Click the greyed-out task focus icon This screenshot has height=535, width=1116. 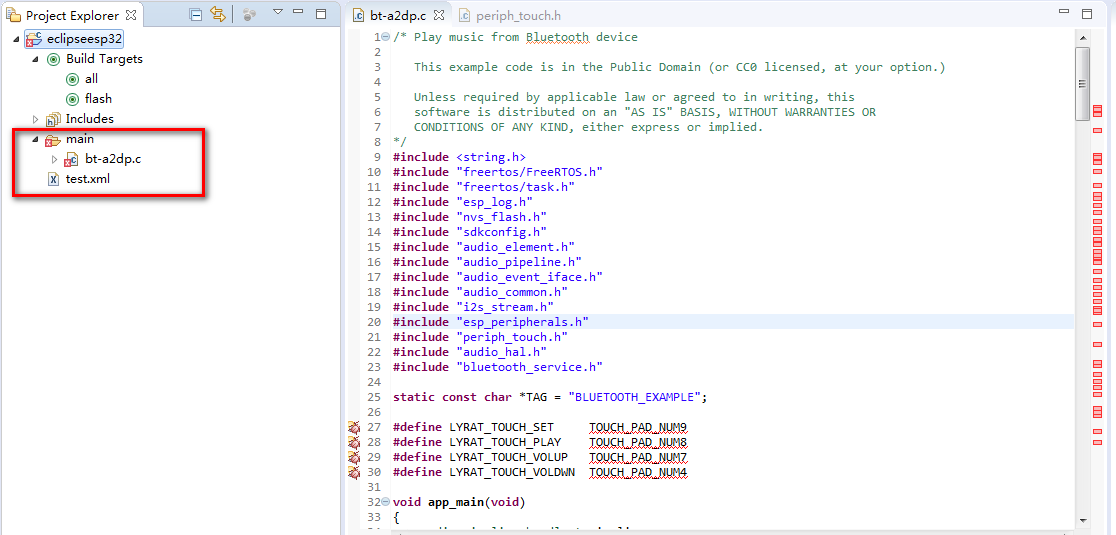click(248, 14)
